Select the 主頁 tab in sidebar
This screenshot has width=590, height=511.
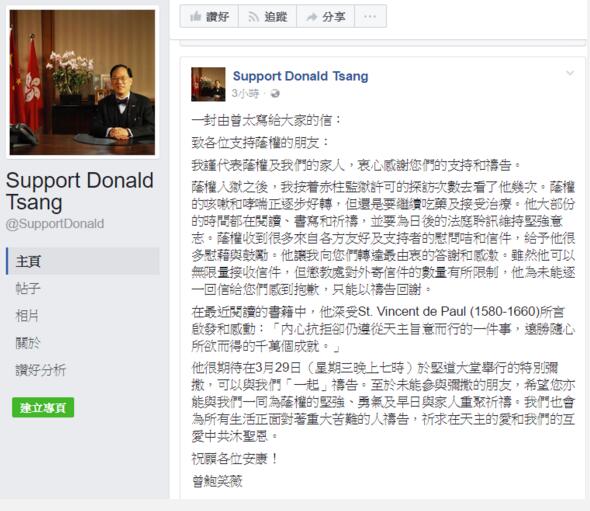[x=83, y=261]
